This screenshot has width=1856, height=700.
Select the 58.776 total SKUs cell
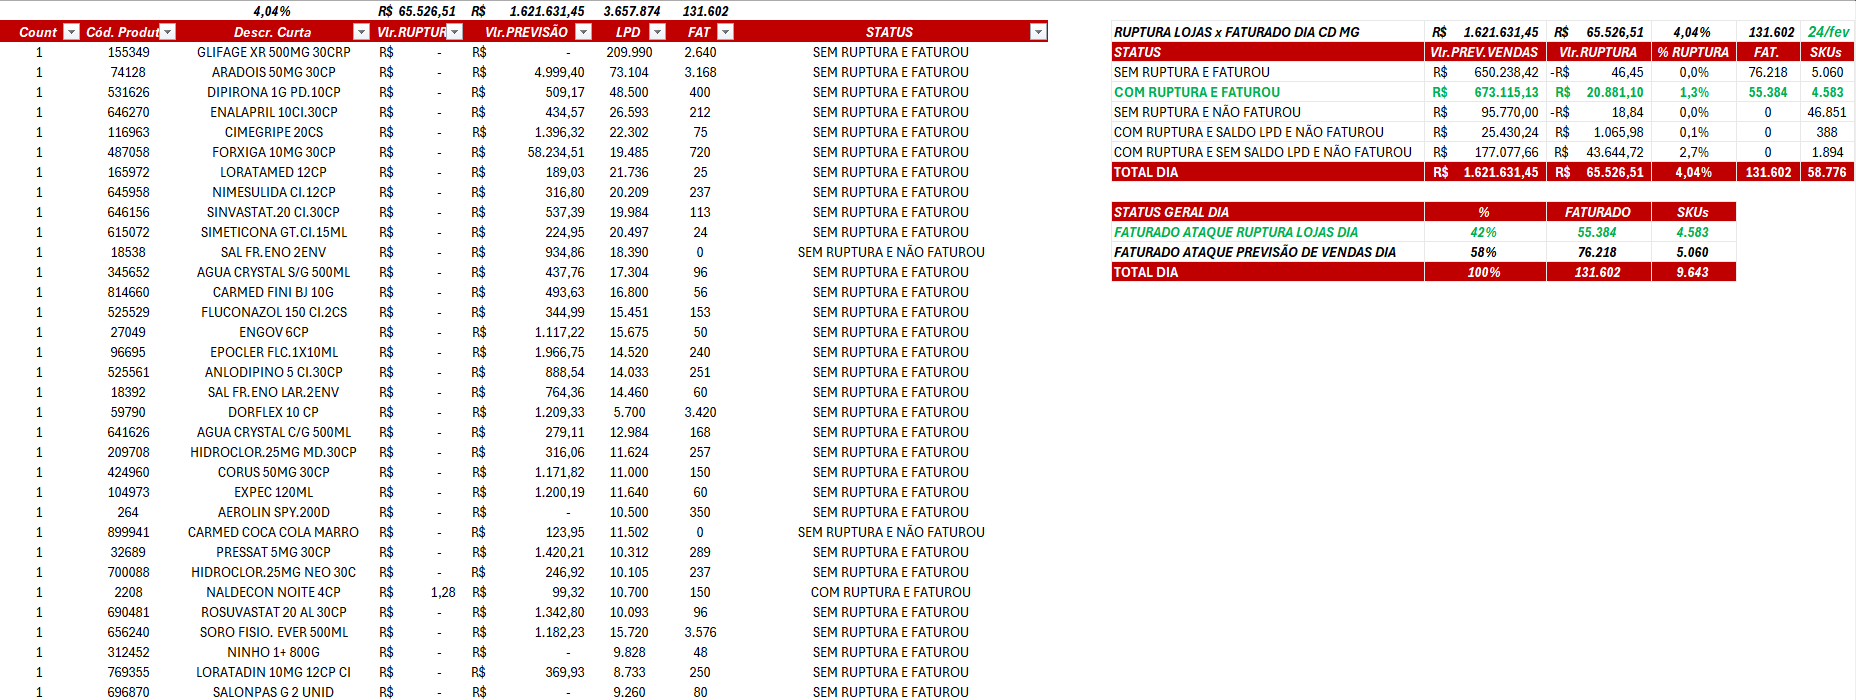pyautogui.click(x=1827, y=172)
